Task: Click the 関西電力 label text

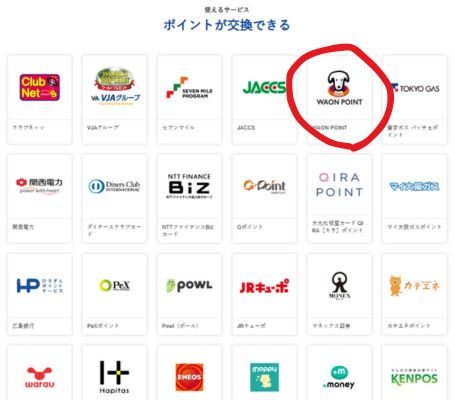Action: 23,227
